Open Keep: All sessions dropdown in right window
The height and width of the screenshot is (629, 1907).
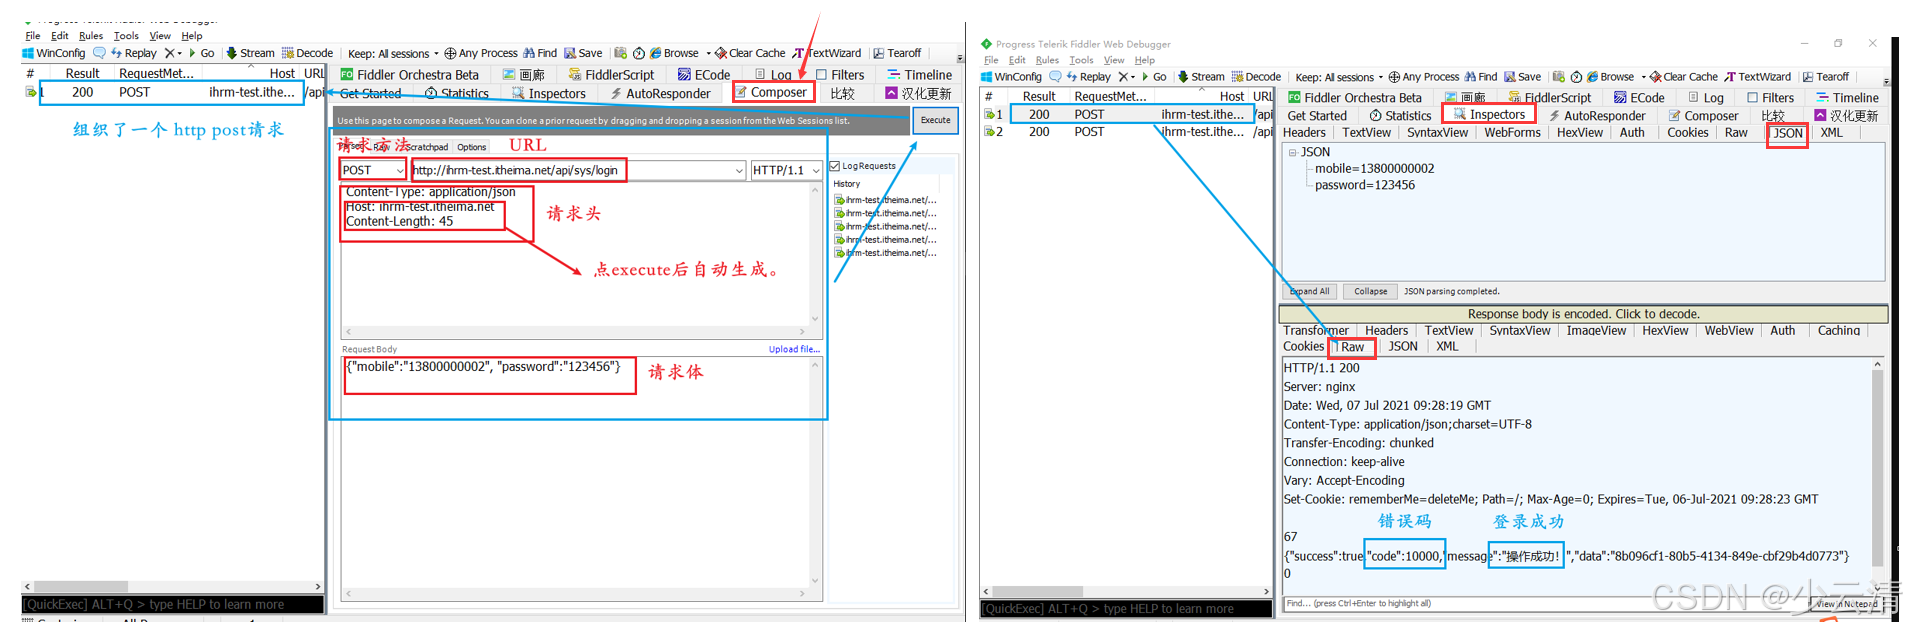(x=1338, y=77)
